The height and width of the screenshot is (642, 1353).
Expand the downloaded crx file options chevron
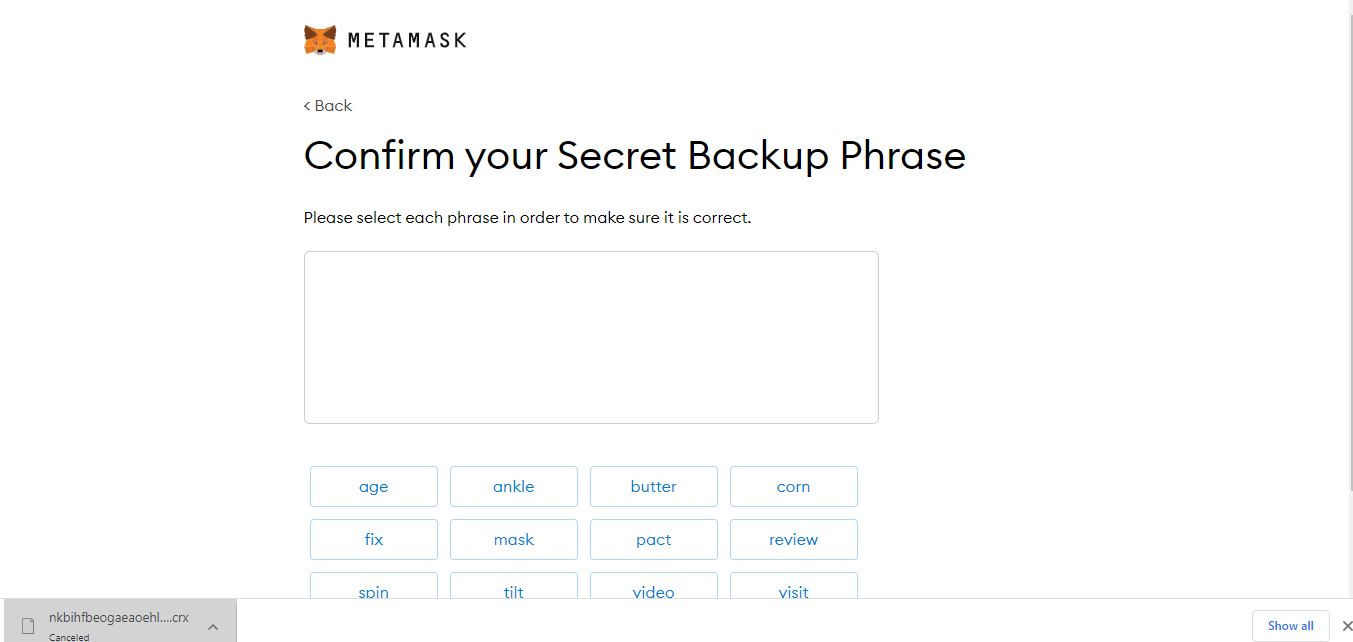pos(213,626)
